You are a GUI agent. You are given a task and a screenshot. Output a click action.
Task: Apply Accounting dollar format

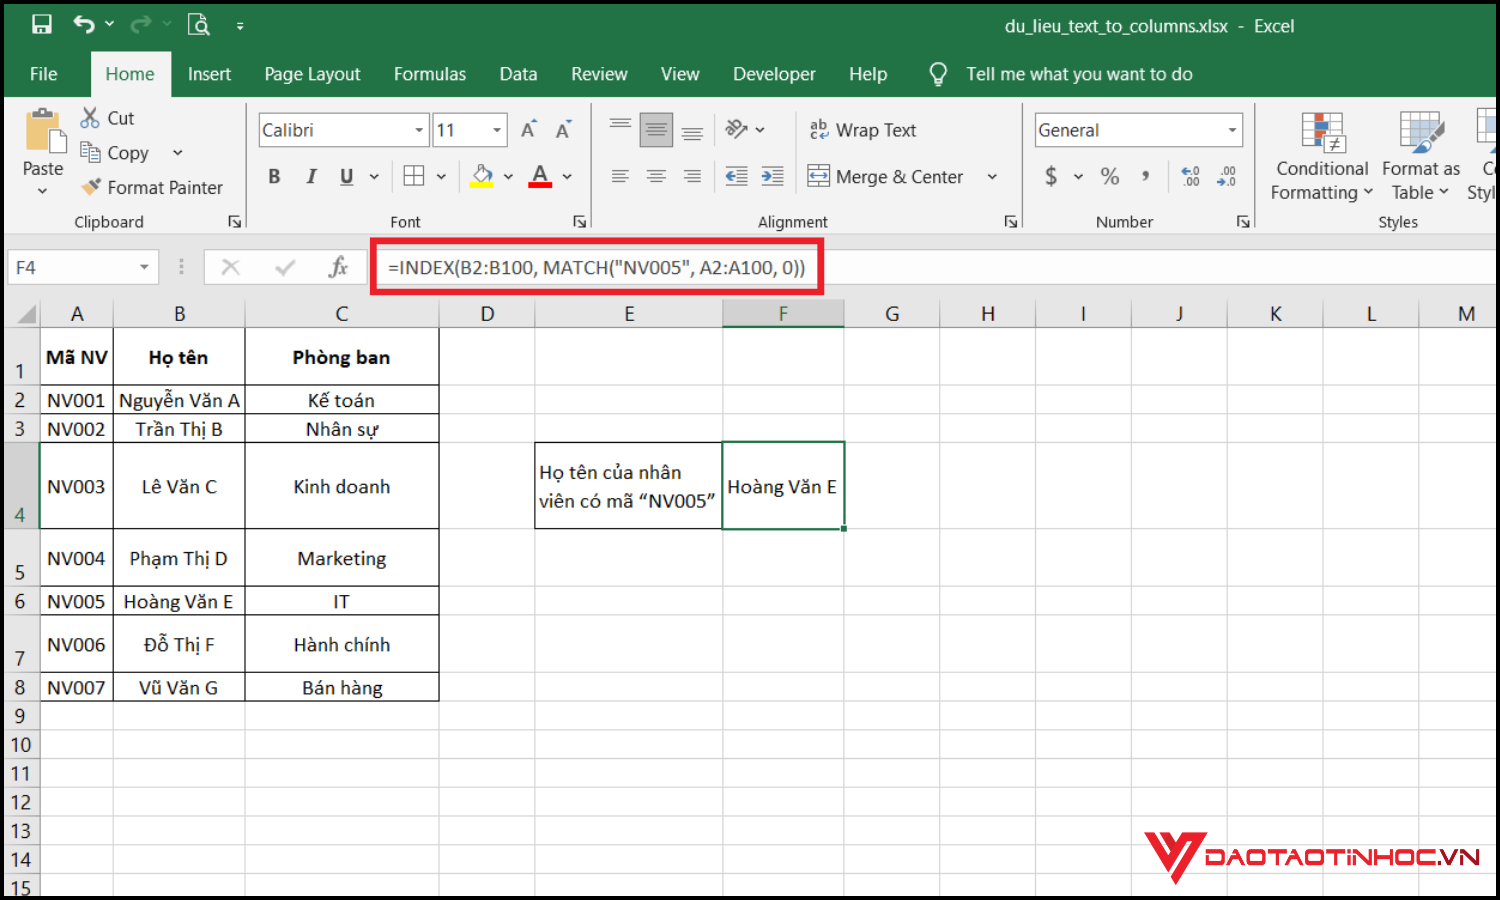1051,177
